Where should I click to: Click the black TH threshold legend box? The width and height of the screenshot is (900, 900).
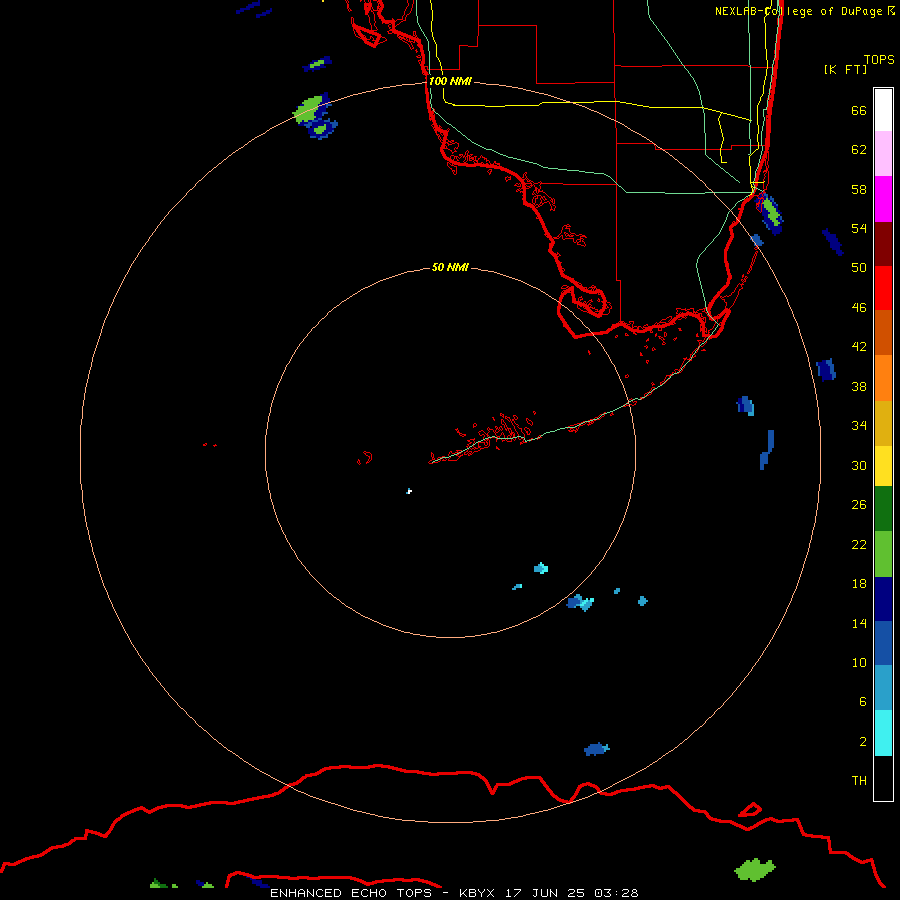click(x=883, y=778)
